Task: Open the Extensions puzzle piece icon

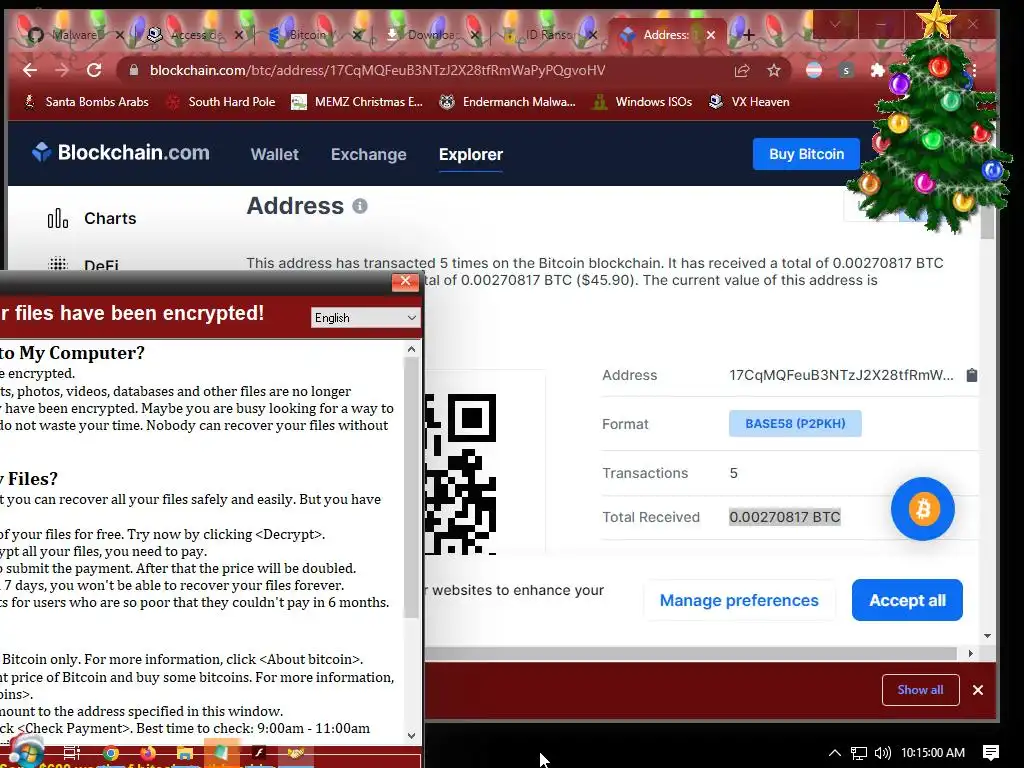Action: coord(878,71)
